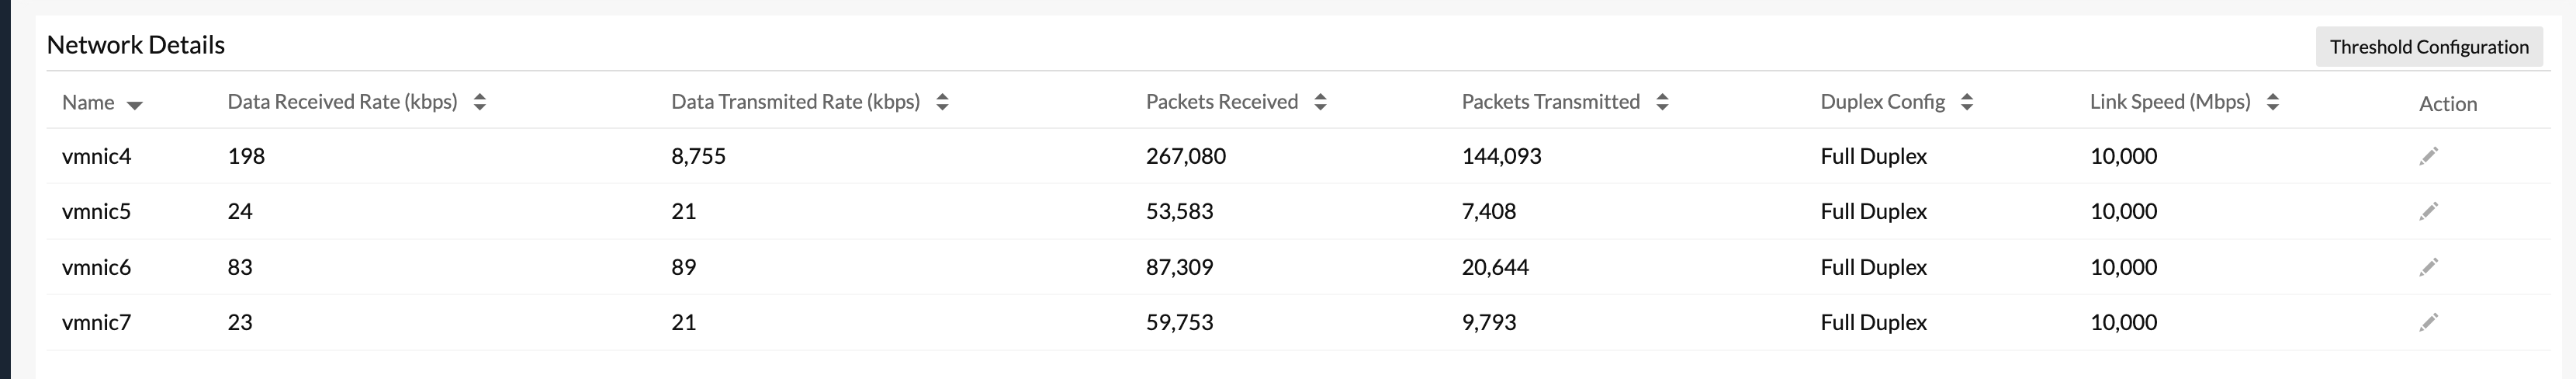Sort the Link Speed (Mbps) column

[x=2272, y=102]
